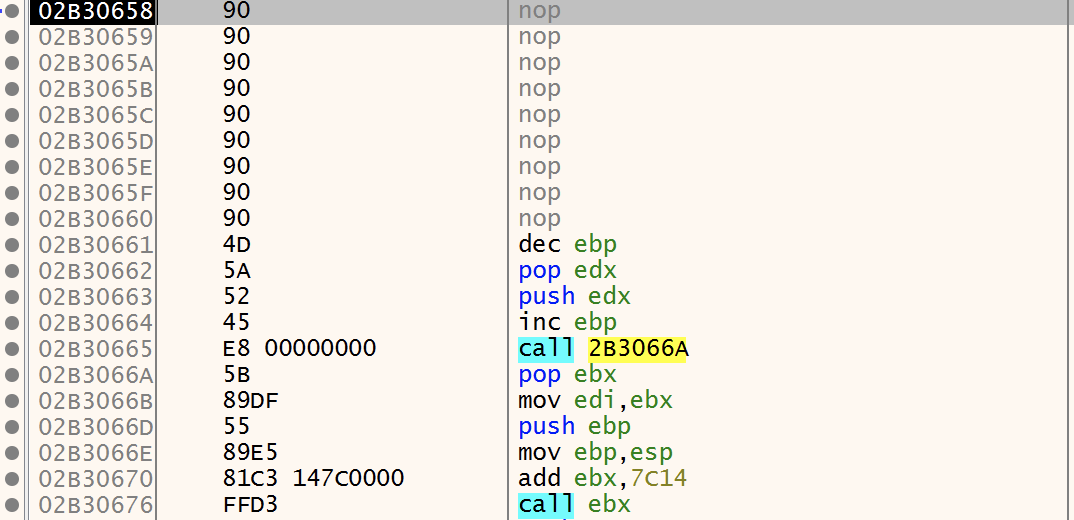Select the "push edx" instruction line

[574, 297]
